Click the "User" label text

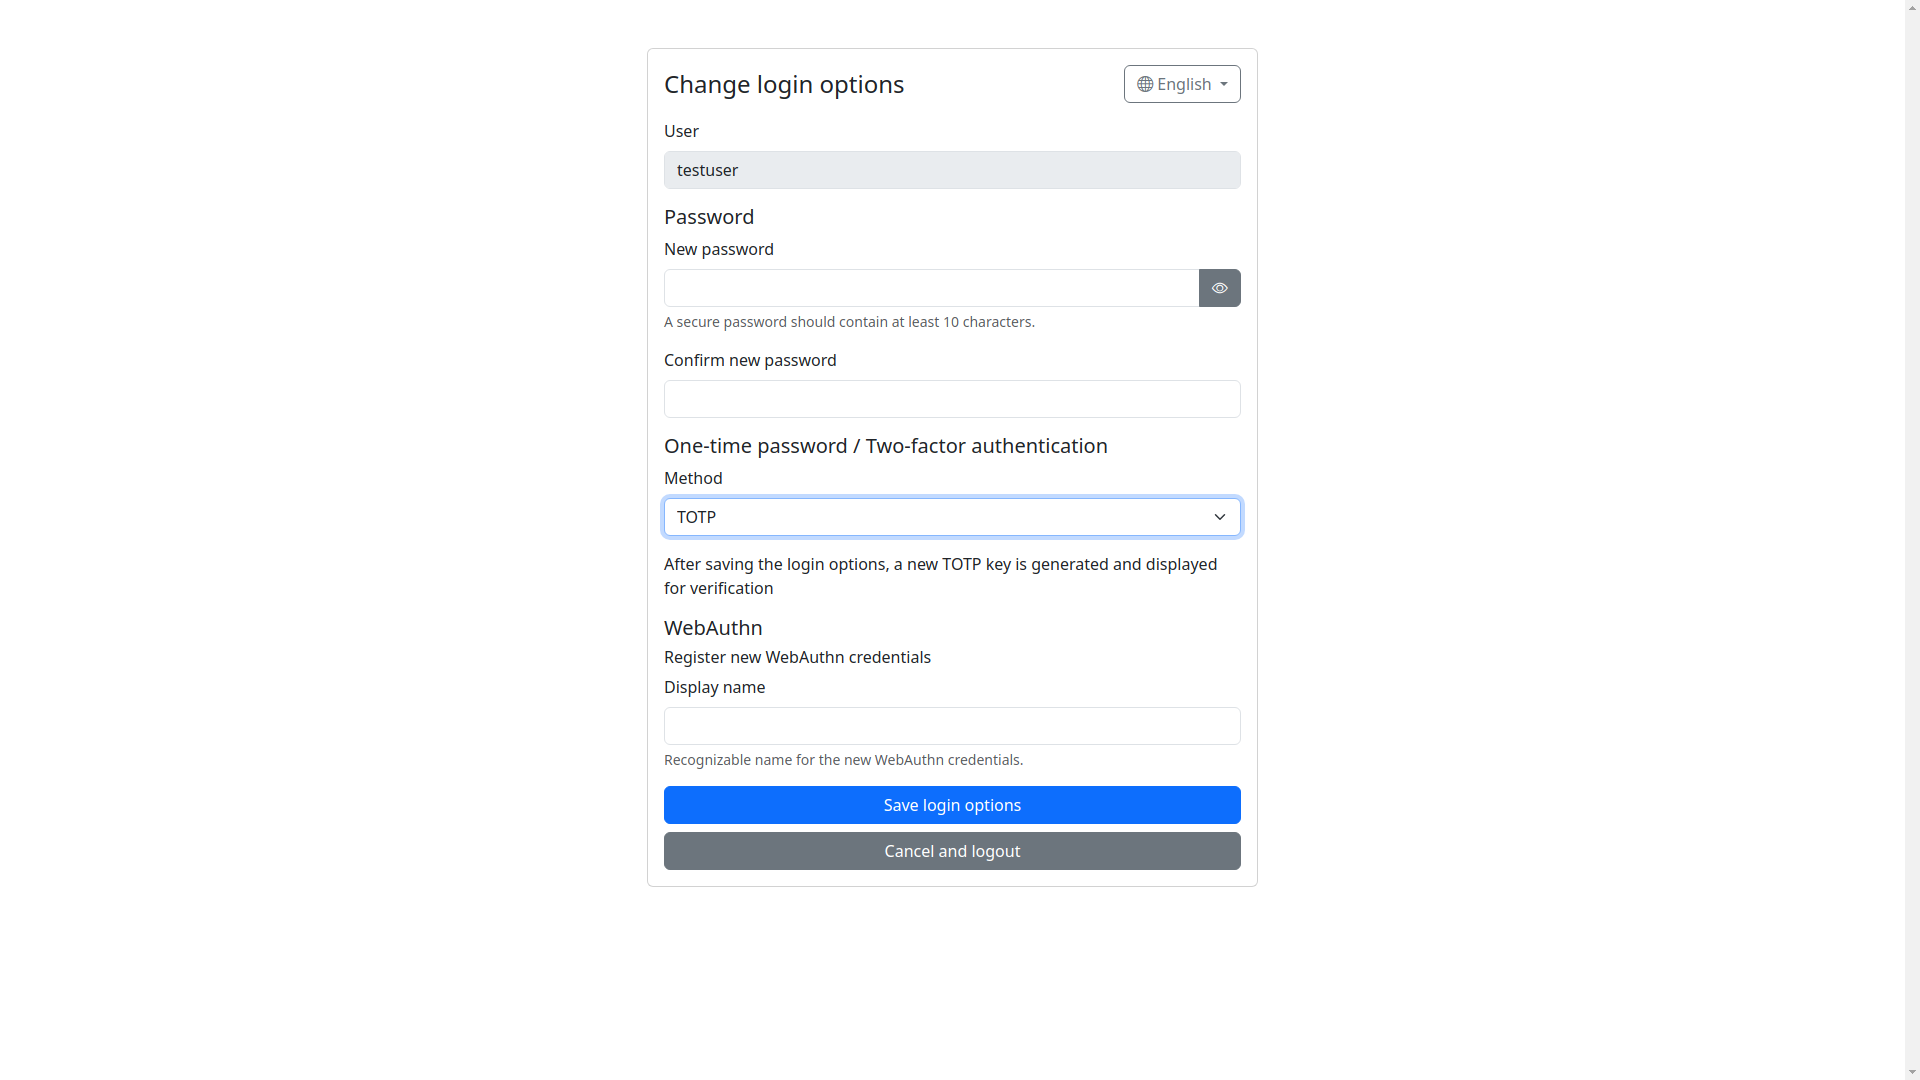681,131
